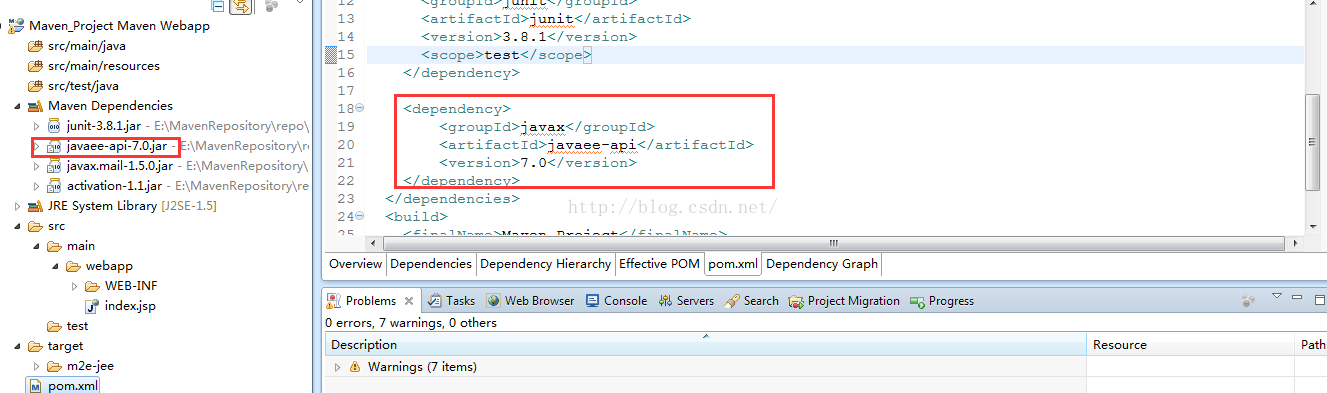
Task: Switch to the Dependencies editor tab
Action: click(431, 264)
